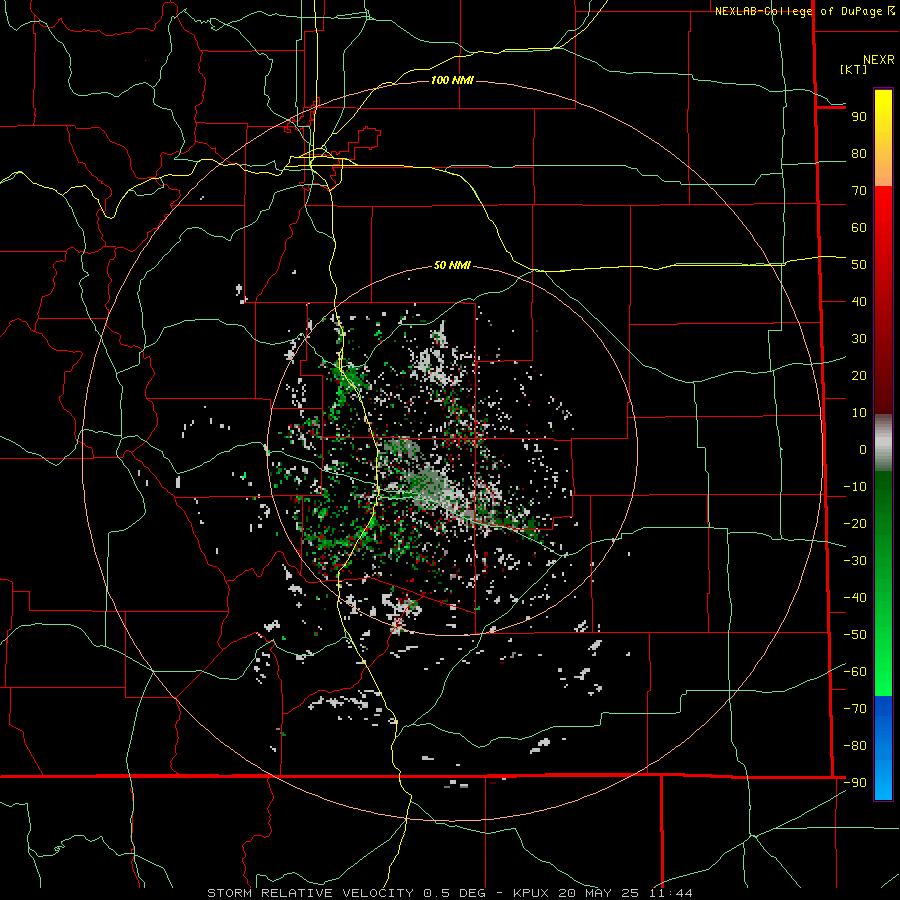
Task: Click the -30 value on velocity scale
Action: 855,561
